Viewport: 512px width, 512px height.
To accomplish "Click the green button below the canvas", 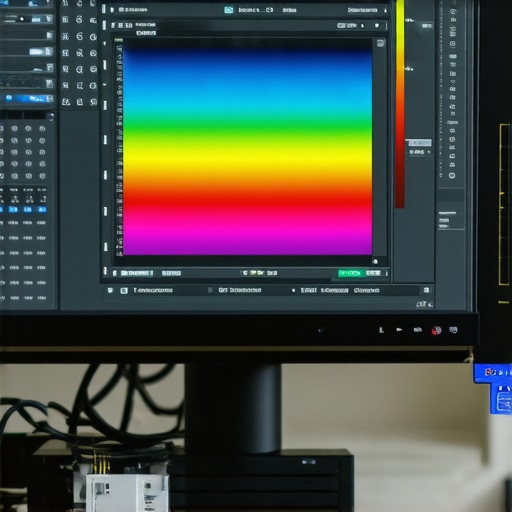I will 351,273.
